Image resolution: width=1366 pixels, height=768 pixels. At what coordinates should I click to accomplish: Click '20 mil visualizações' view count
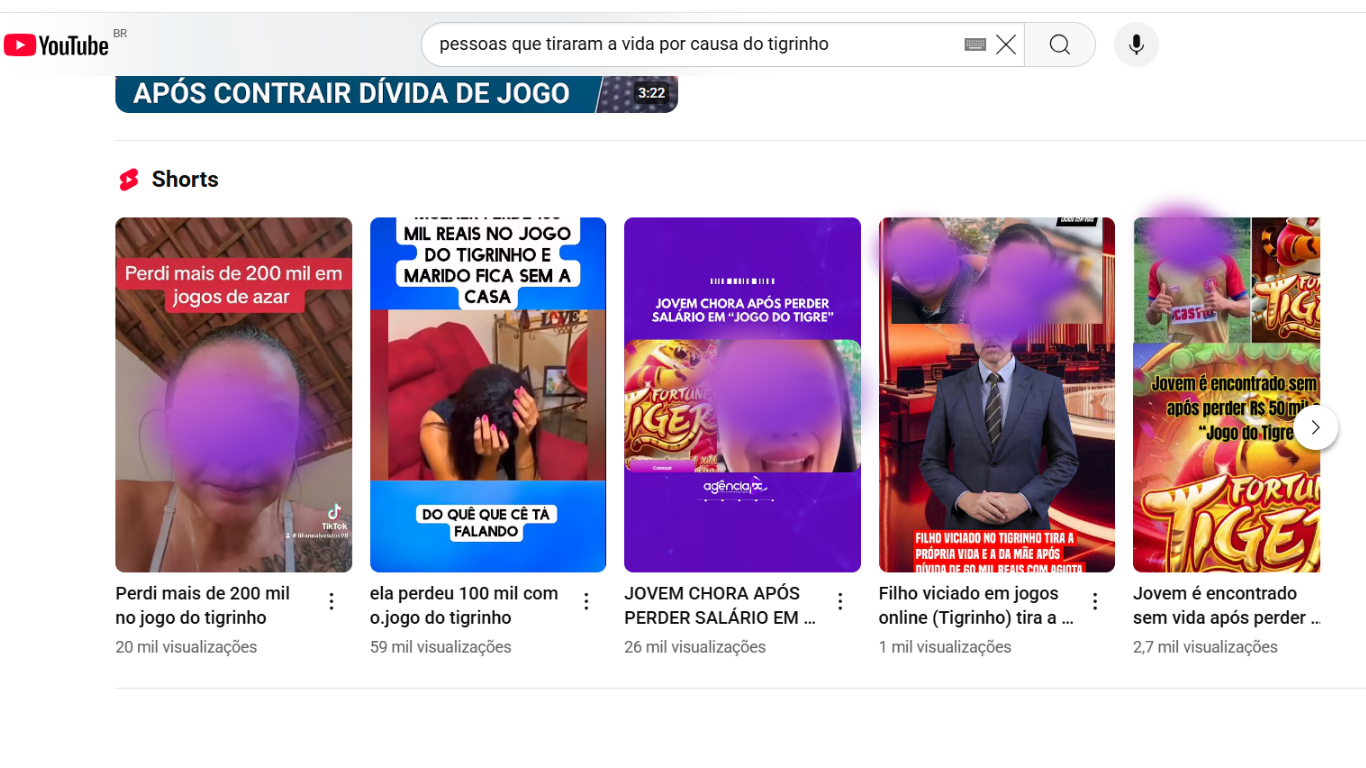[x=186, y=647]
